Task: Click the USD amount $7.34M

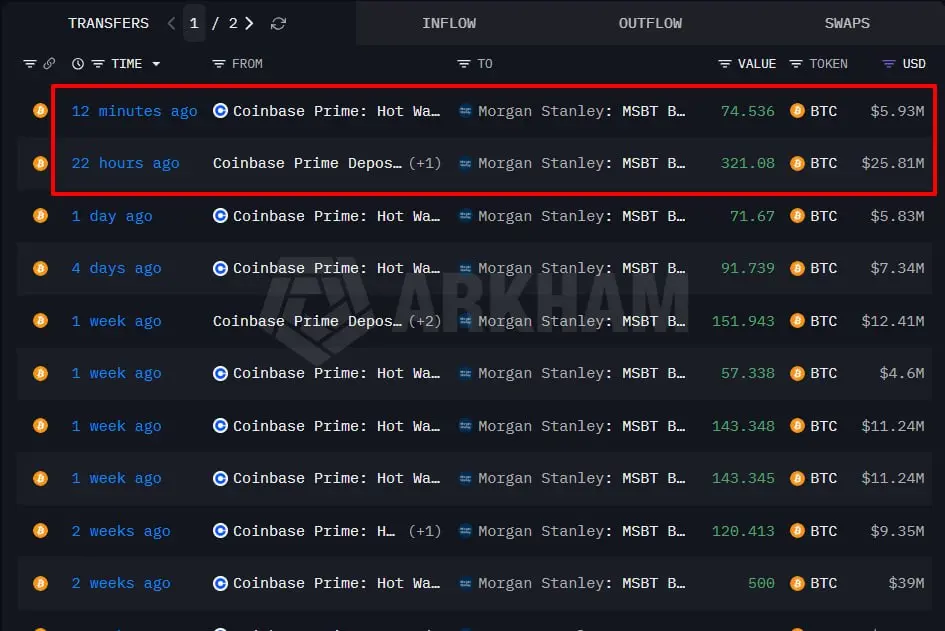Action: pyautogui.click(x=897, y=268)
